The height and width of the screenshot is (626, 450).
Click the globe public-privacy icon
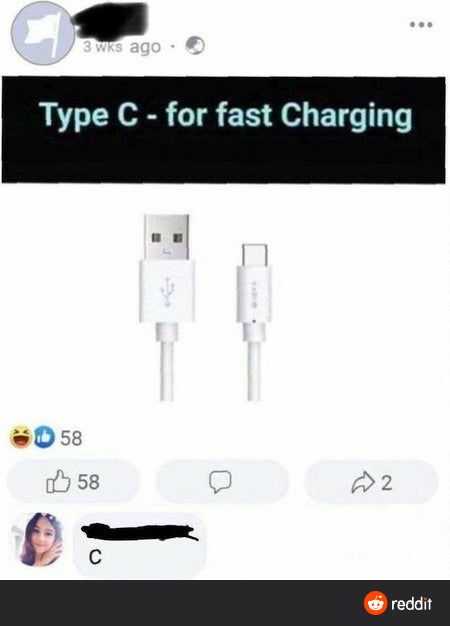coord(195,46)
